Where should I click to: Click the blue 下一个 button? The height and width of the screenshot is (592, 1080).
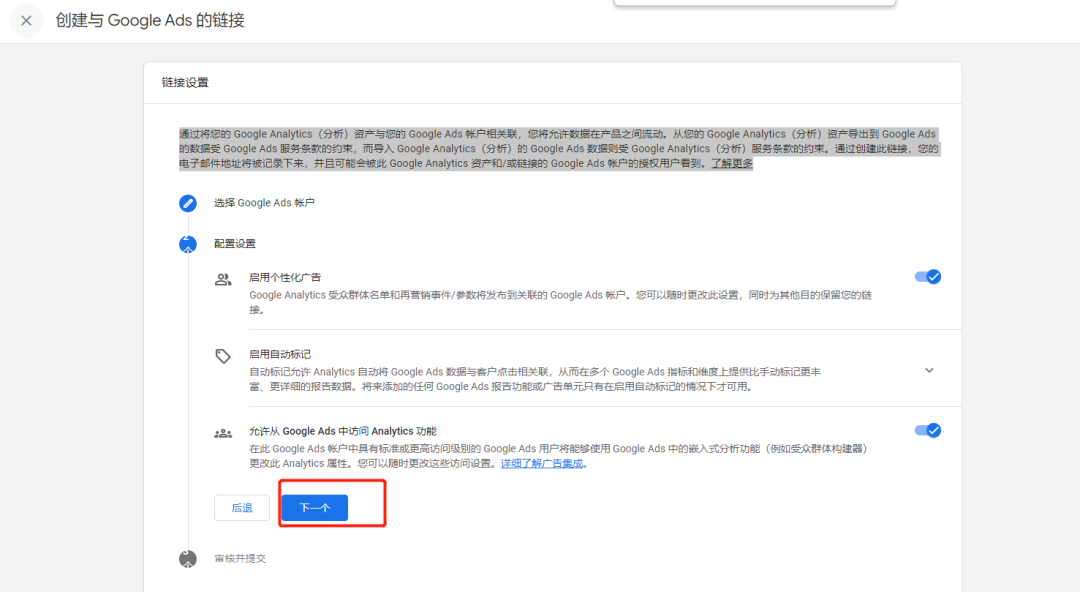[x=314, y=508]
